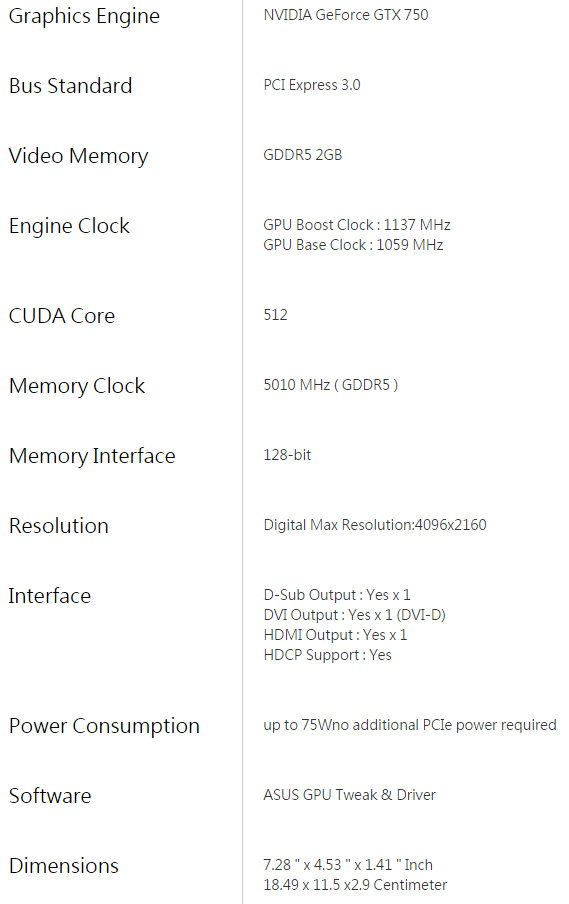Click the PCI Express 3.0 value
This screenshot has height=904, width=569.
312,85
